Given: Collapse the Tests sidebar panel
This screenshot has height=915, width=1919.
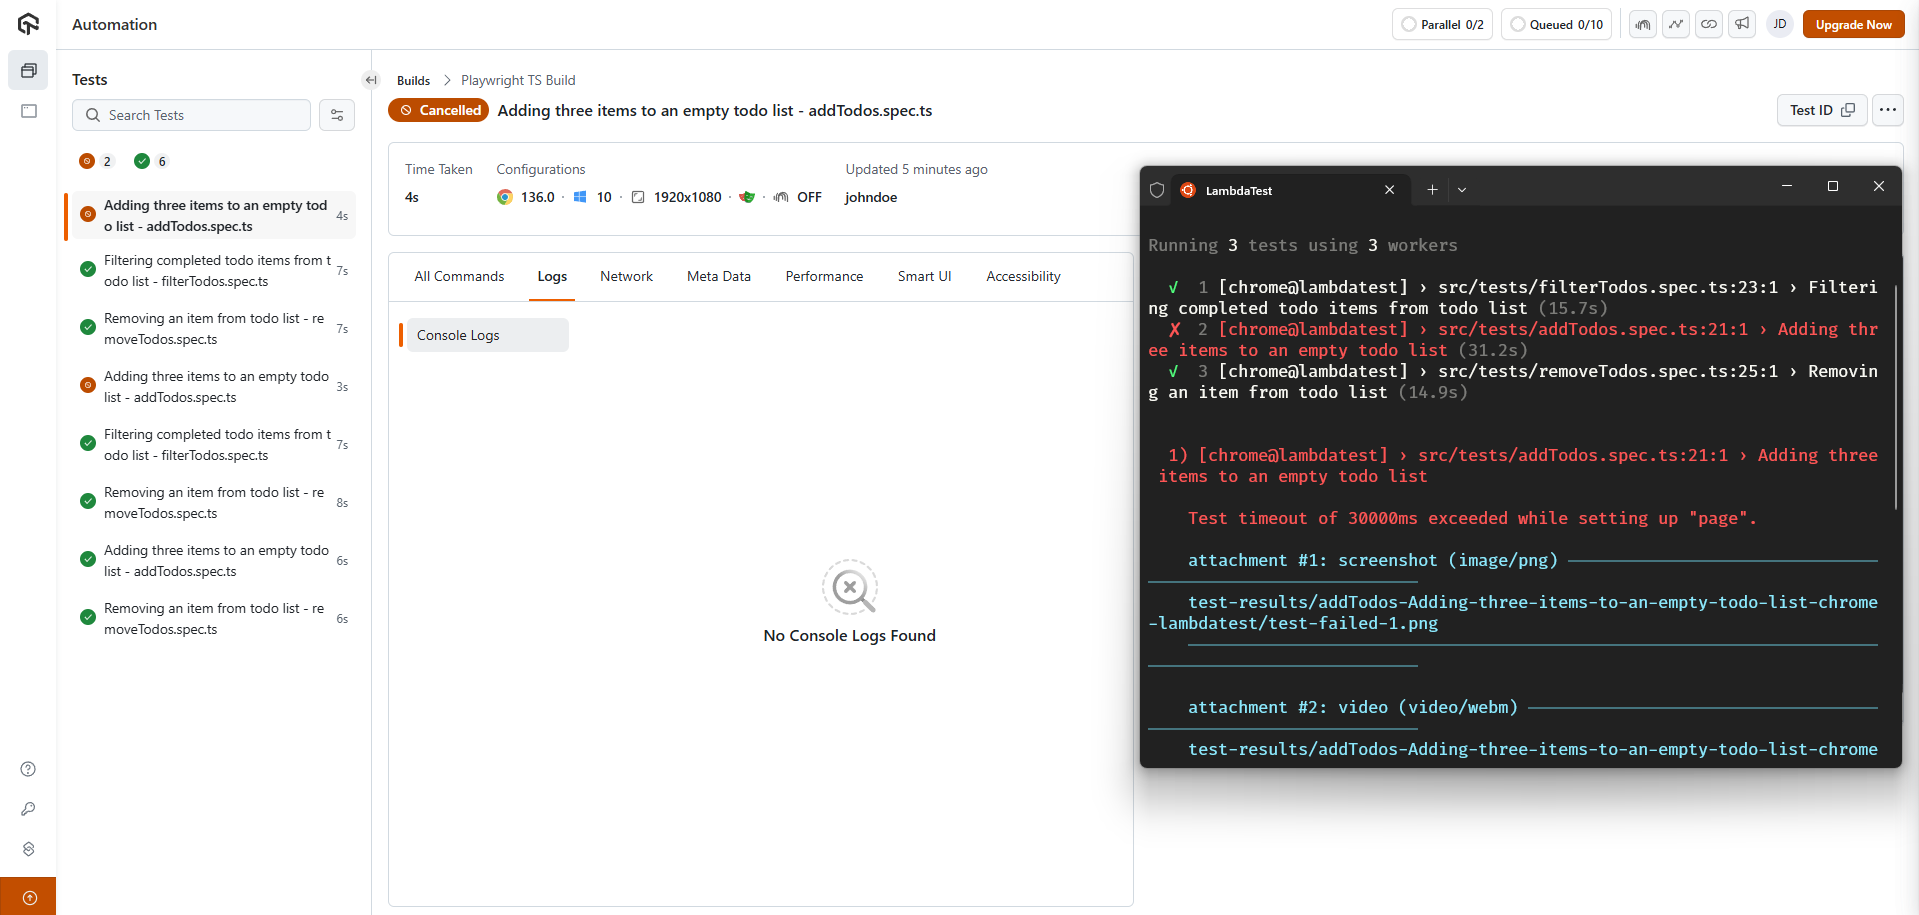Looking at the screenshot, I should click(371, 80).
